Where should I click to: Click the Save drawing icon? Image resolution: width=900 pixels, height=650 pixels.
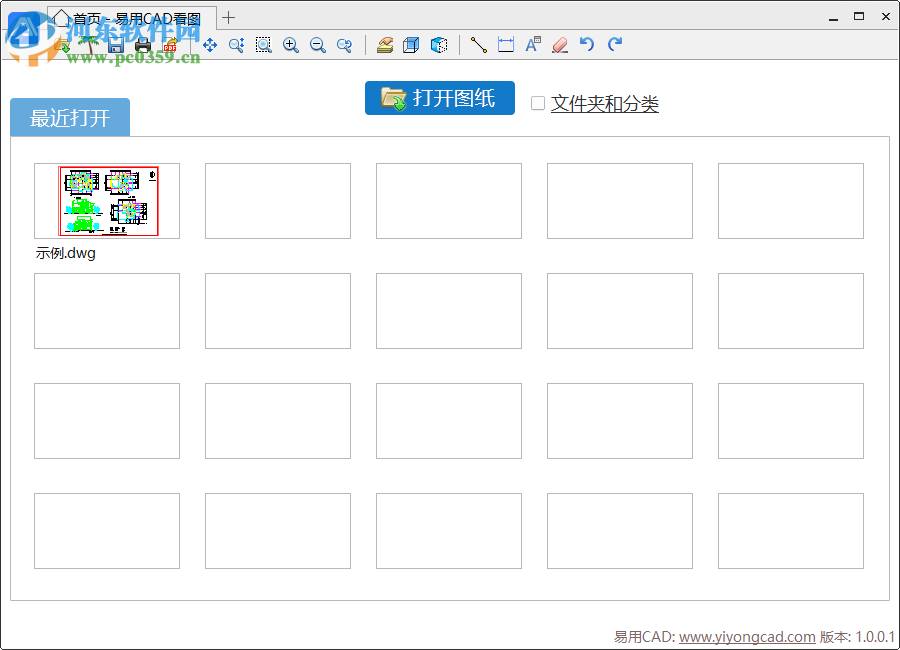point(116,45)
